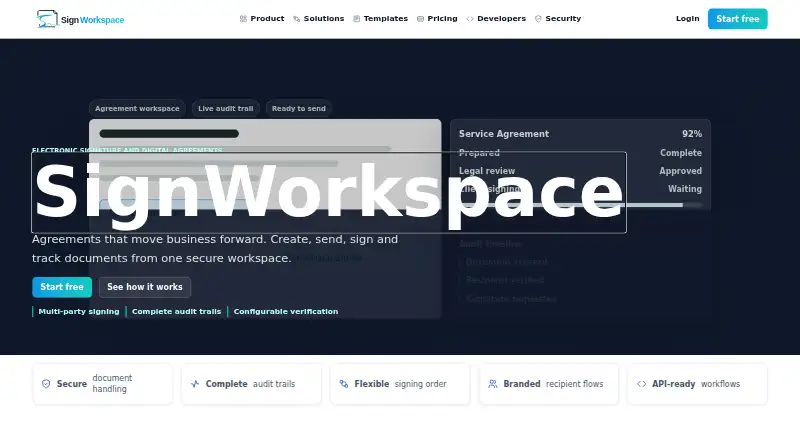Select the Agreement workspace pill
This screenshot has width=800, height=440.
point(137,108)
